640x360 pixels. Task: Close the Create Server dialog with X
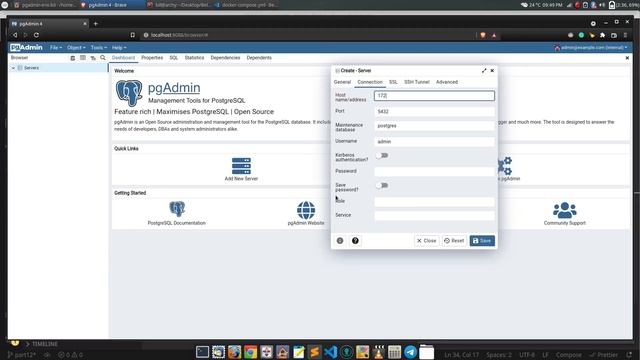point(492,71)
